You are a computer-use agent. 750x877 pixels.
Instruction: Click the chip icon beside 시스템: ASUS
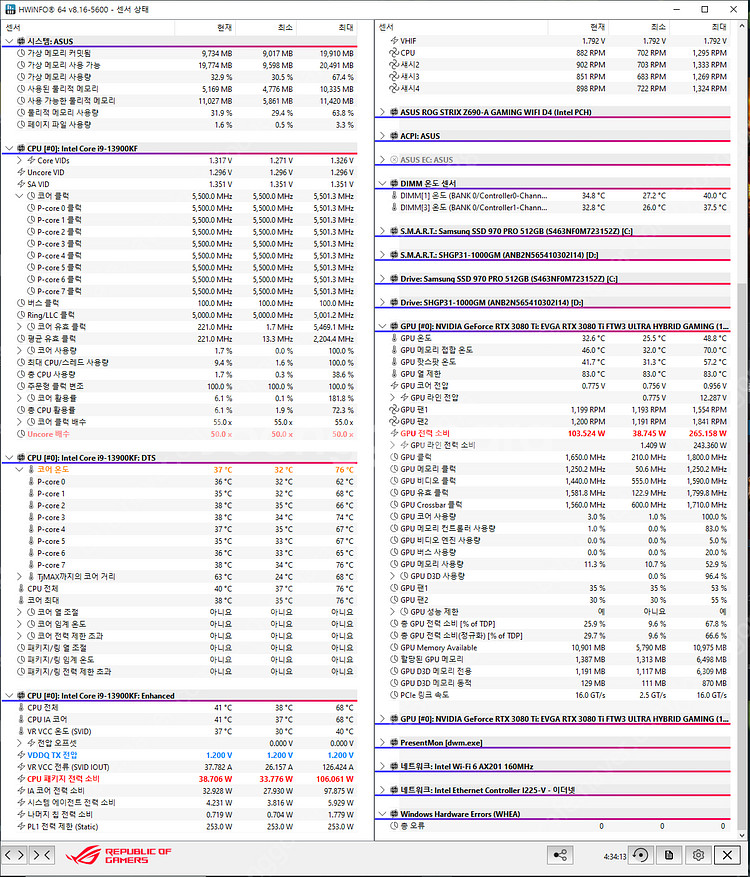point(21,41)
